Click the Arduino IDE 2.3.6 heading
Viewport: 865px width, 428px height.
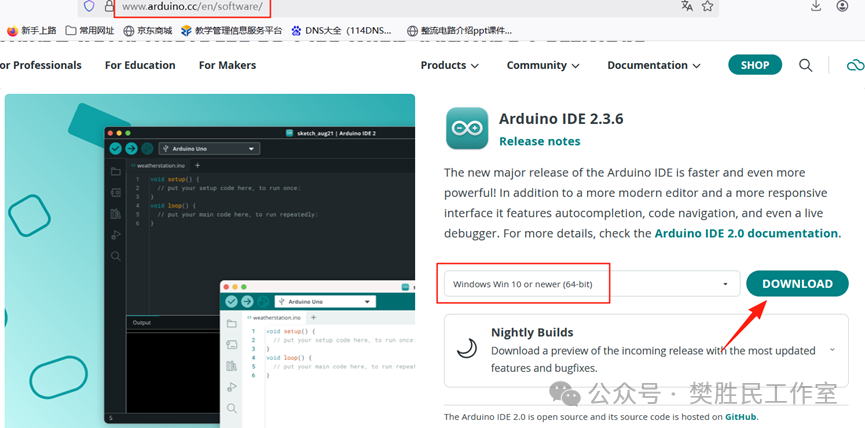pyautogui.click(x=561, y=119)
